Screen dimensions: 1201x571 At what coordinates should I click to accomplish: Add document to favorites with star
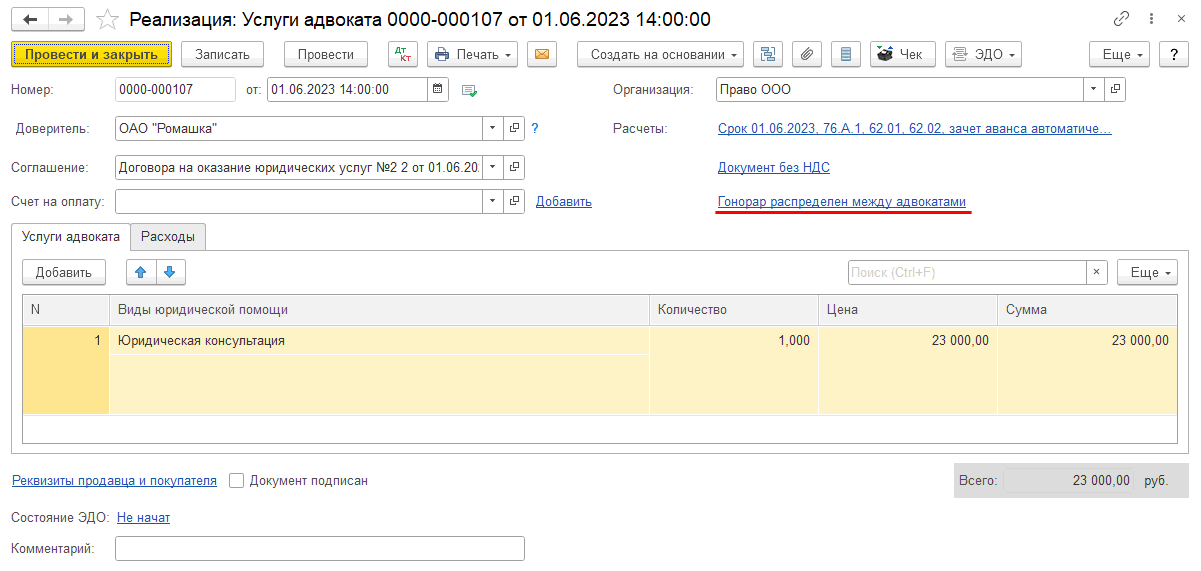point(108,20)
